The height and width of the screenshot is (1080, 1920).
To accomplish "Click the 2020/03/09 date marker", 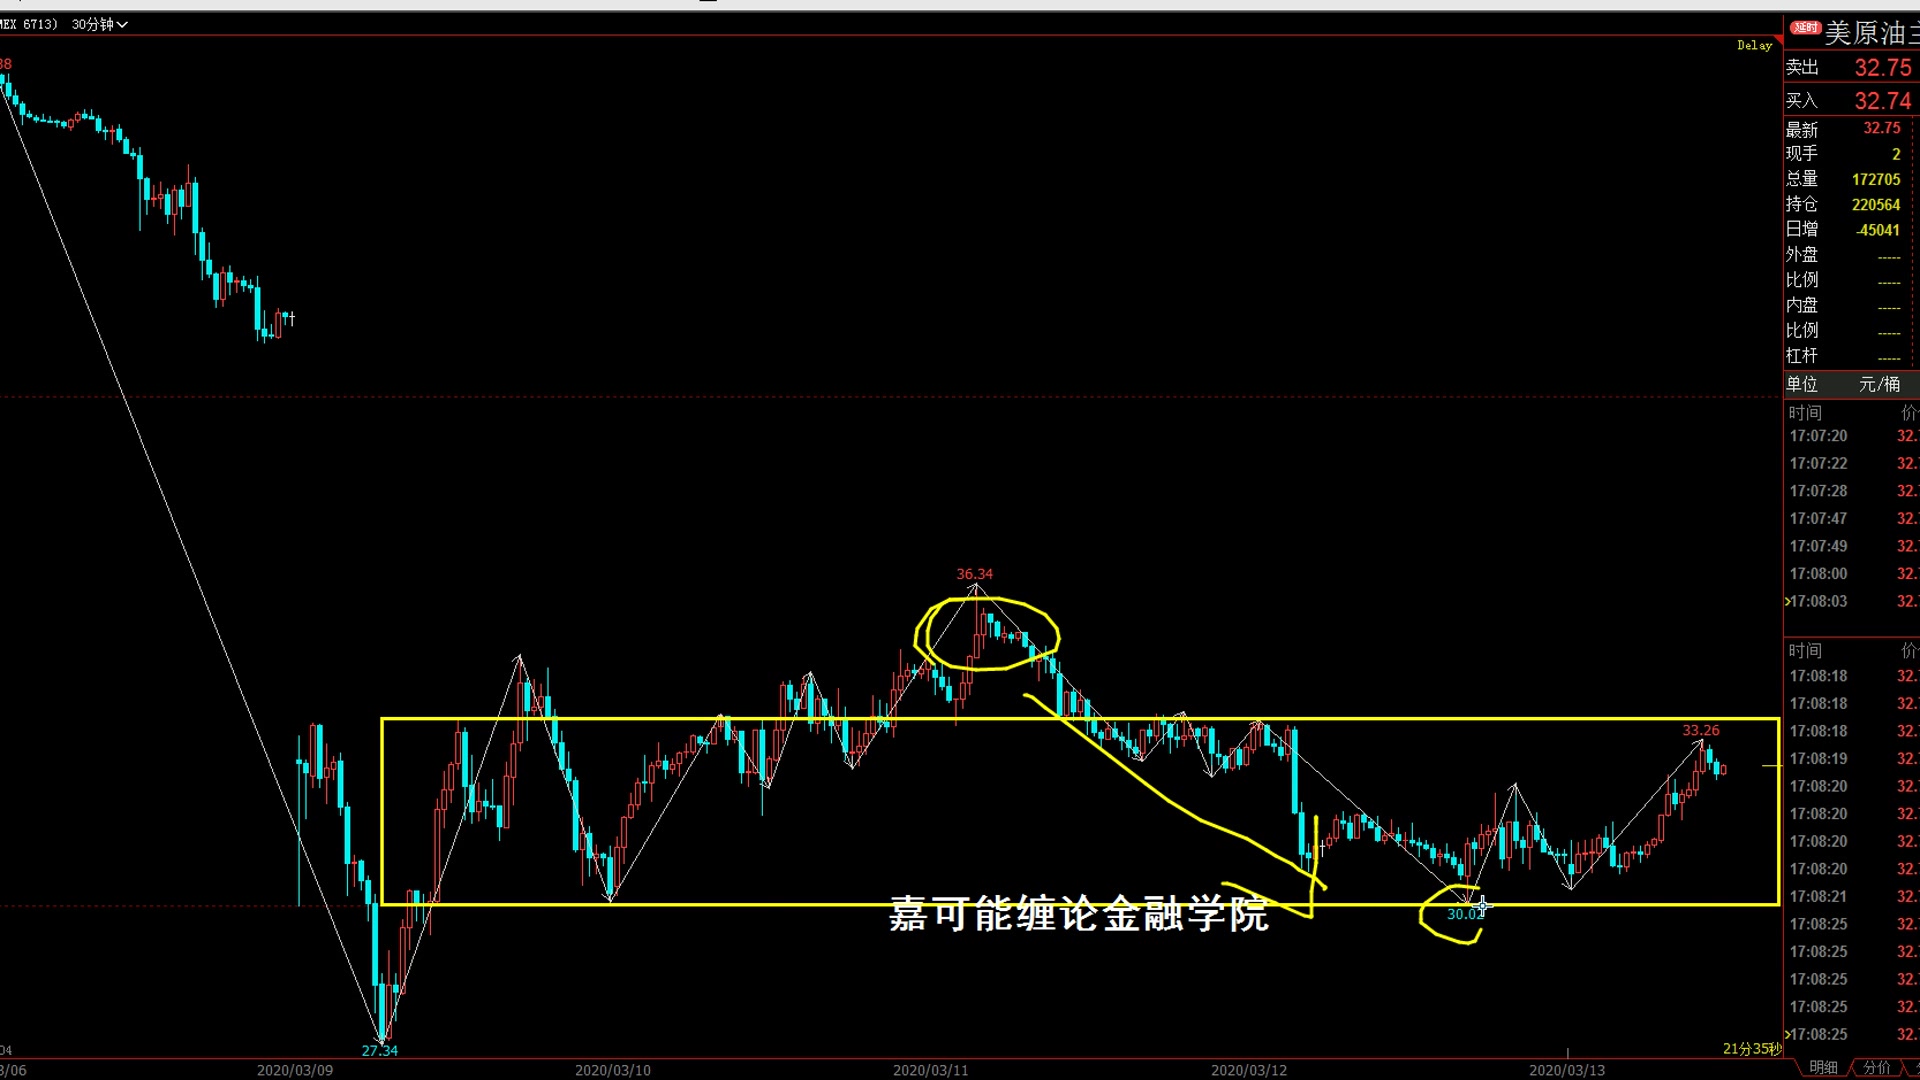I will point(294,1070).
